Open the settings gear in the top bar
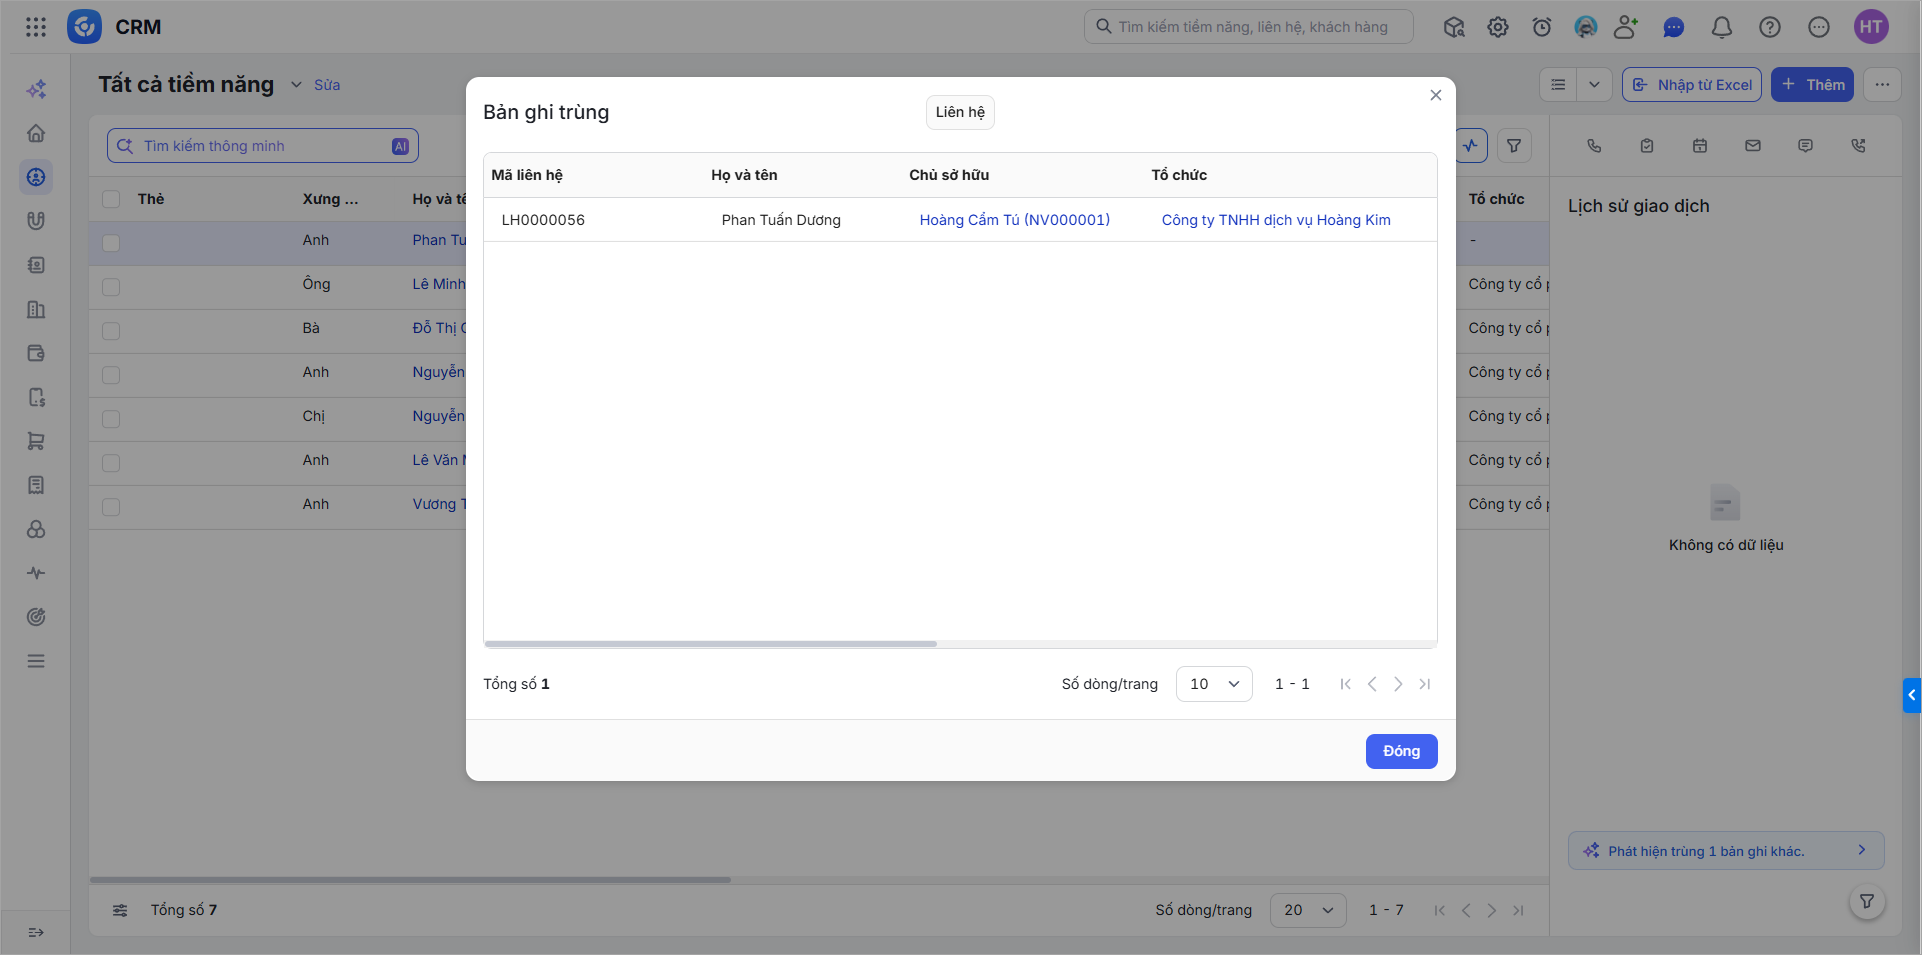Image resolution: width=1922 pixels, height=955 pixels. coord(1498,27)
